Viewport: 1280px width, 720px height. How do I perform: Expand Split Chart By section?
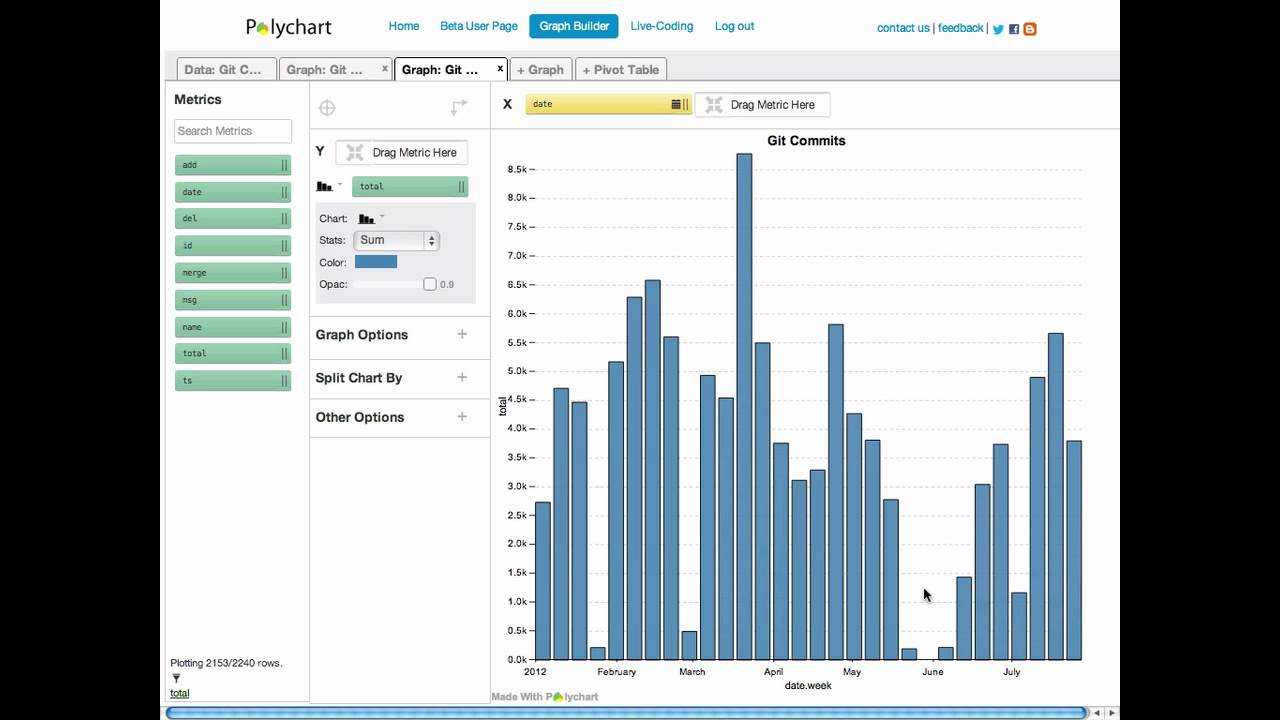pyautogui.click(x=462, y=377)
